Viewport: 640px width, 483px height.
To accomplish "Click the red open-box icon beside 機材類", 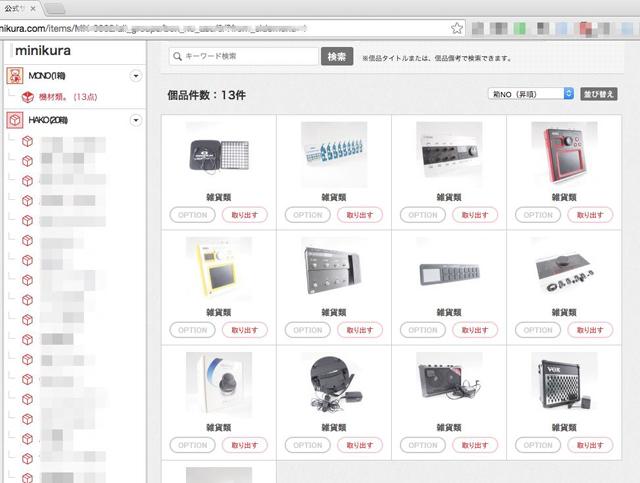I will click(28, 97).
